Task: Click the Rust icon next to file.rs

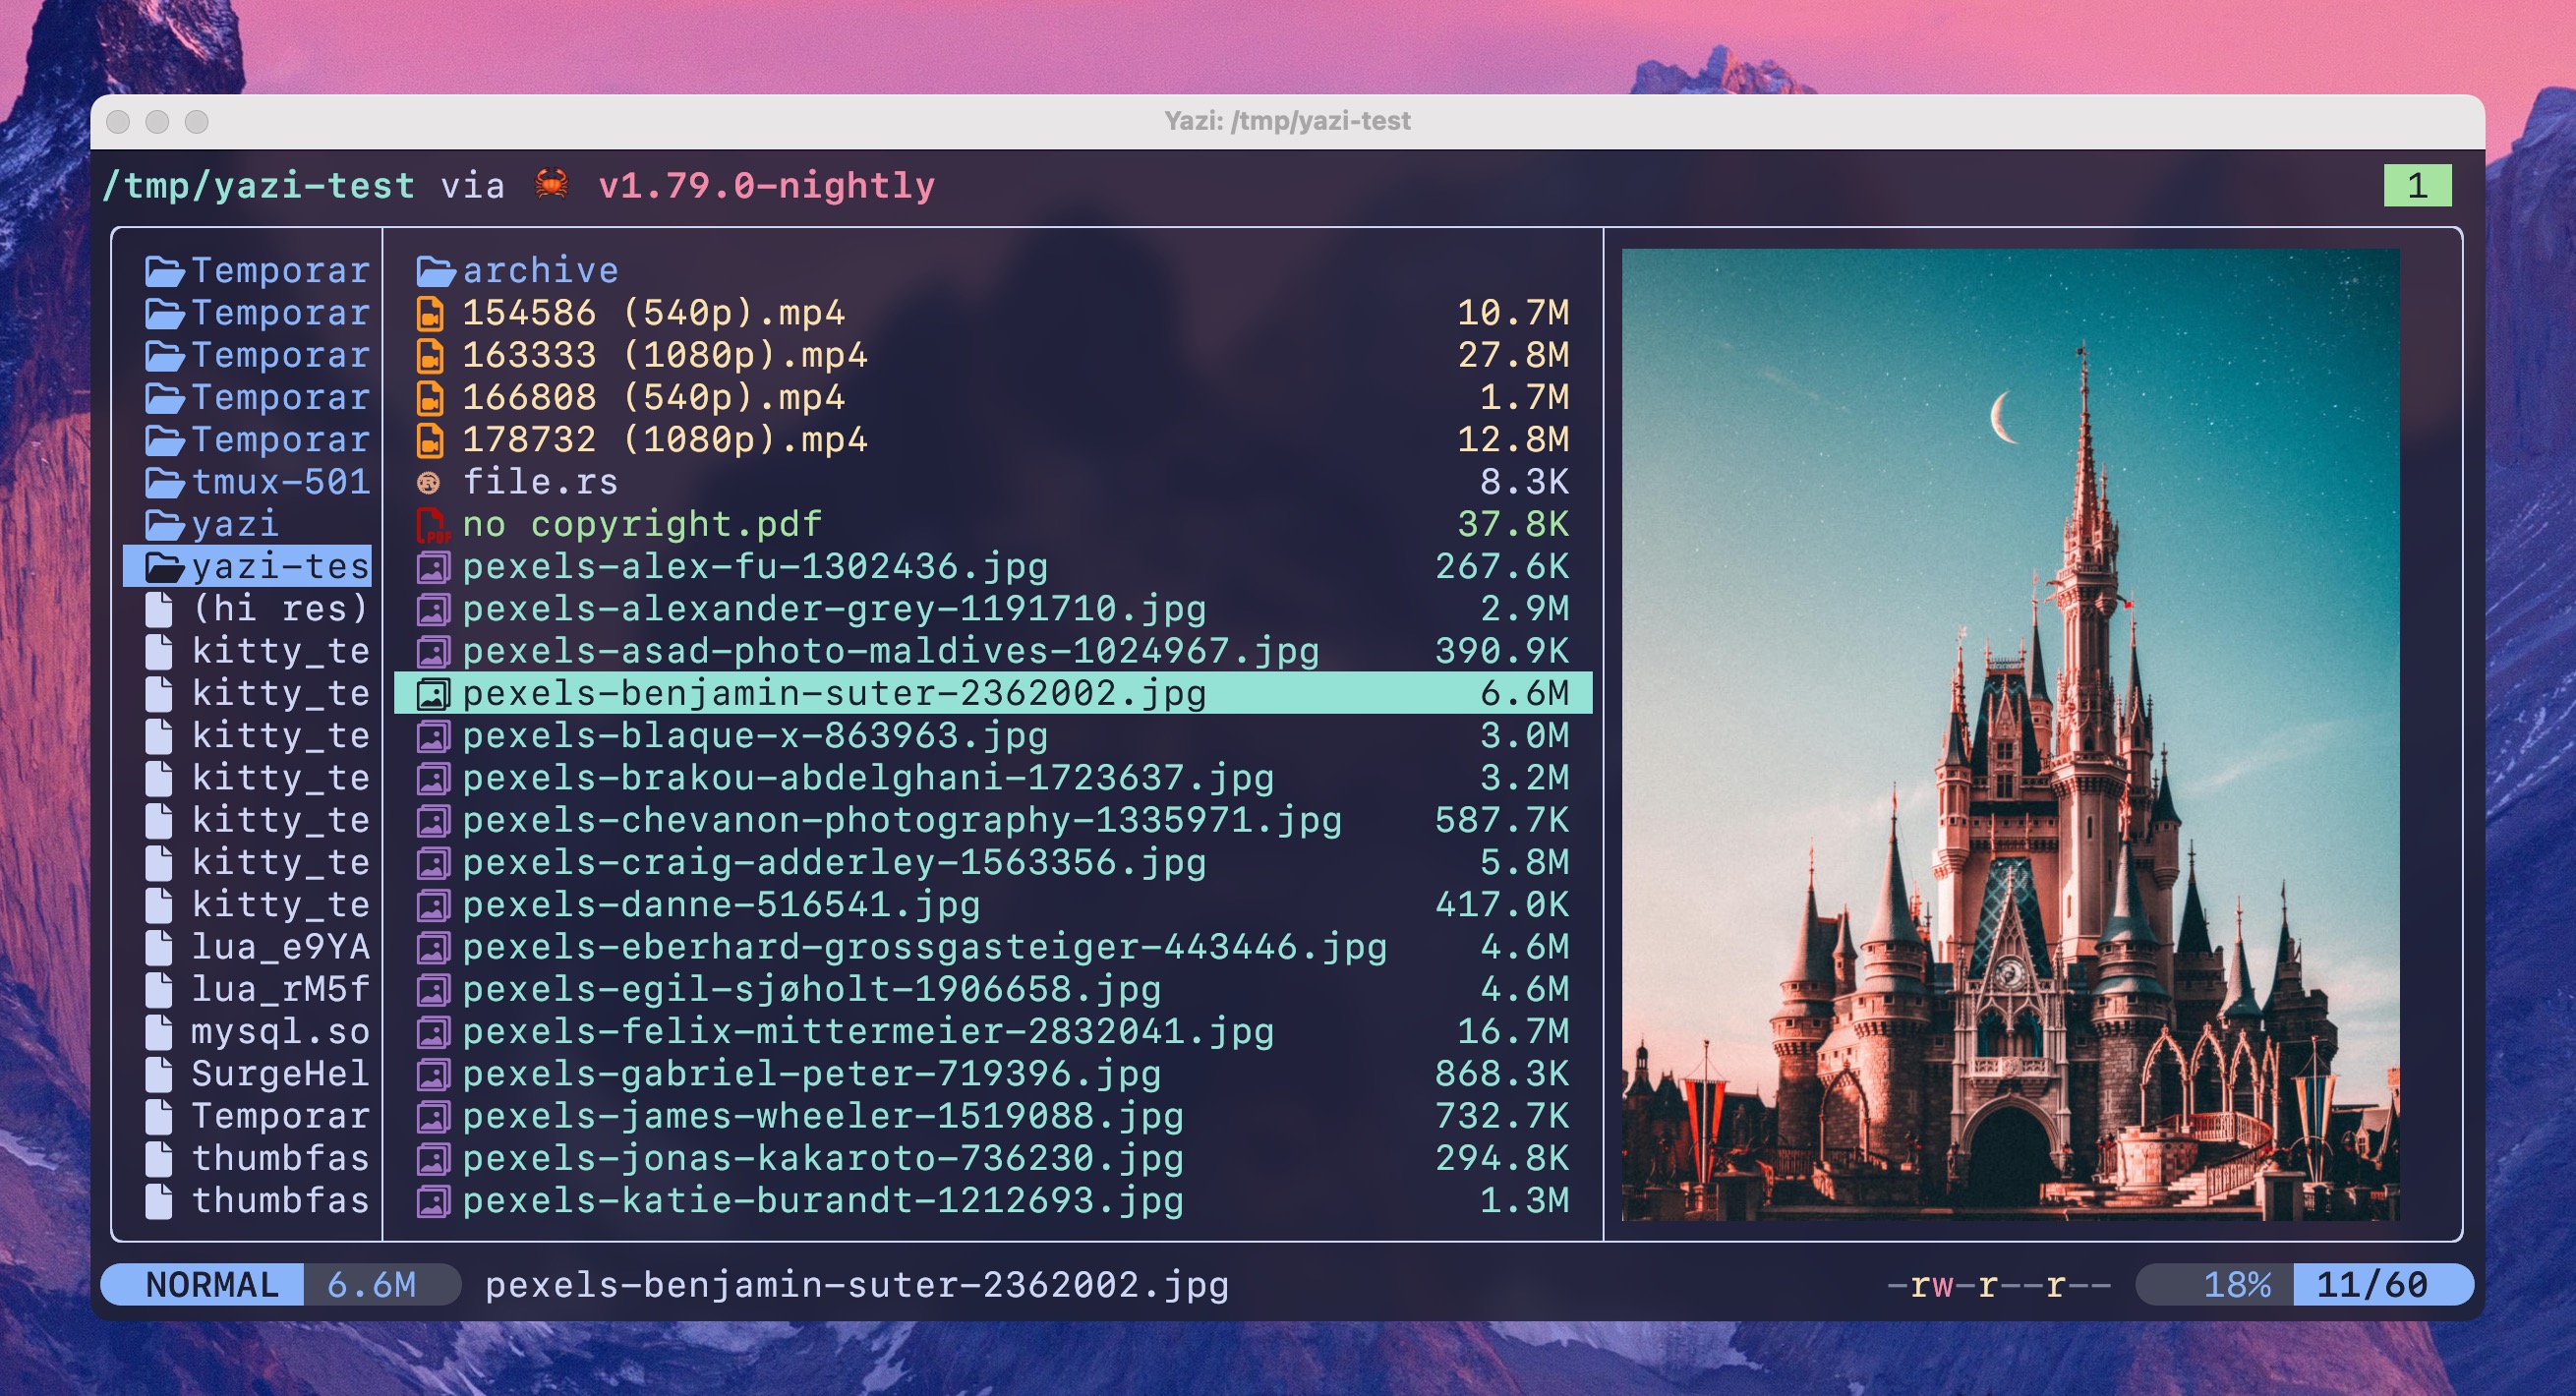Action: point(430,481)
